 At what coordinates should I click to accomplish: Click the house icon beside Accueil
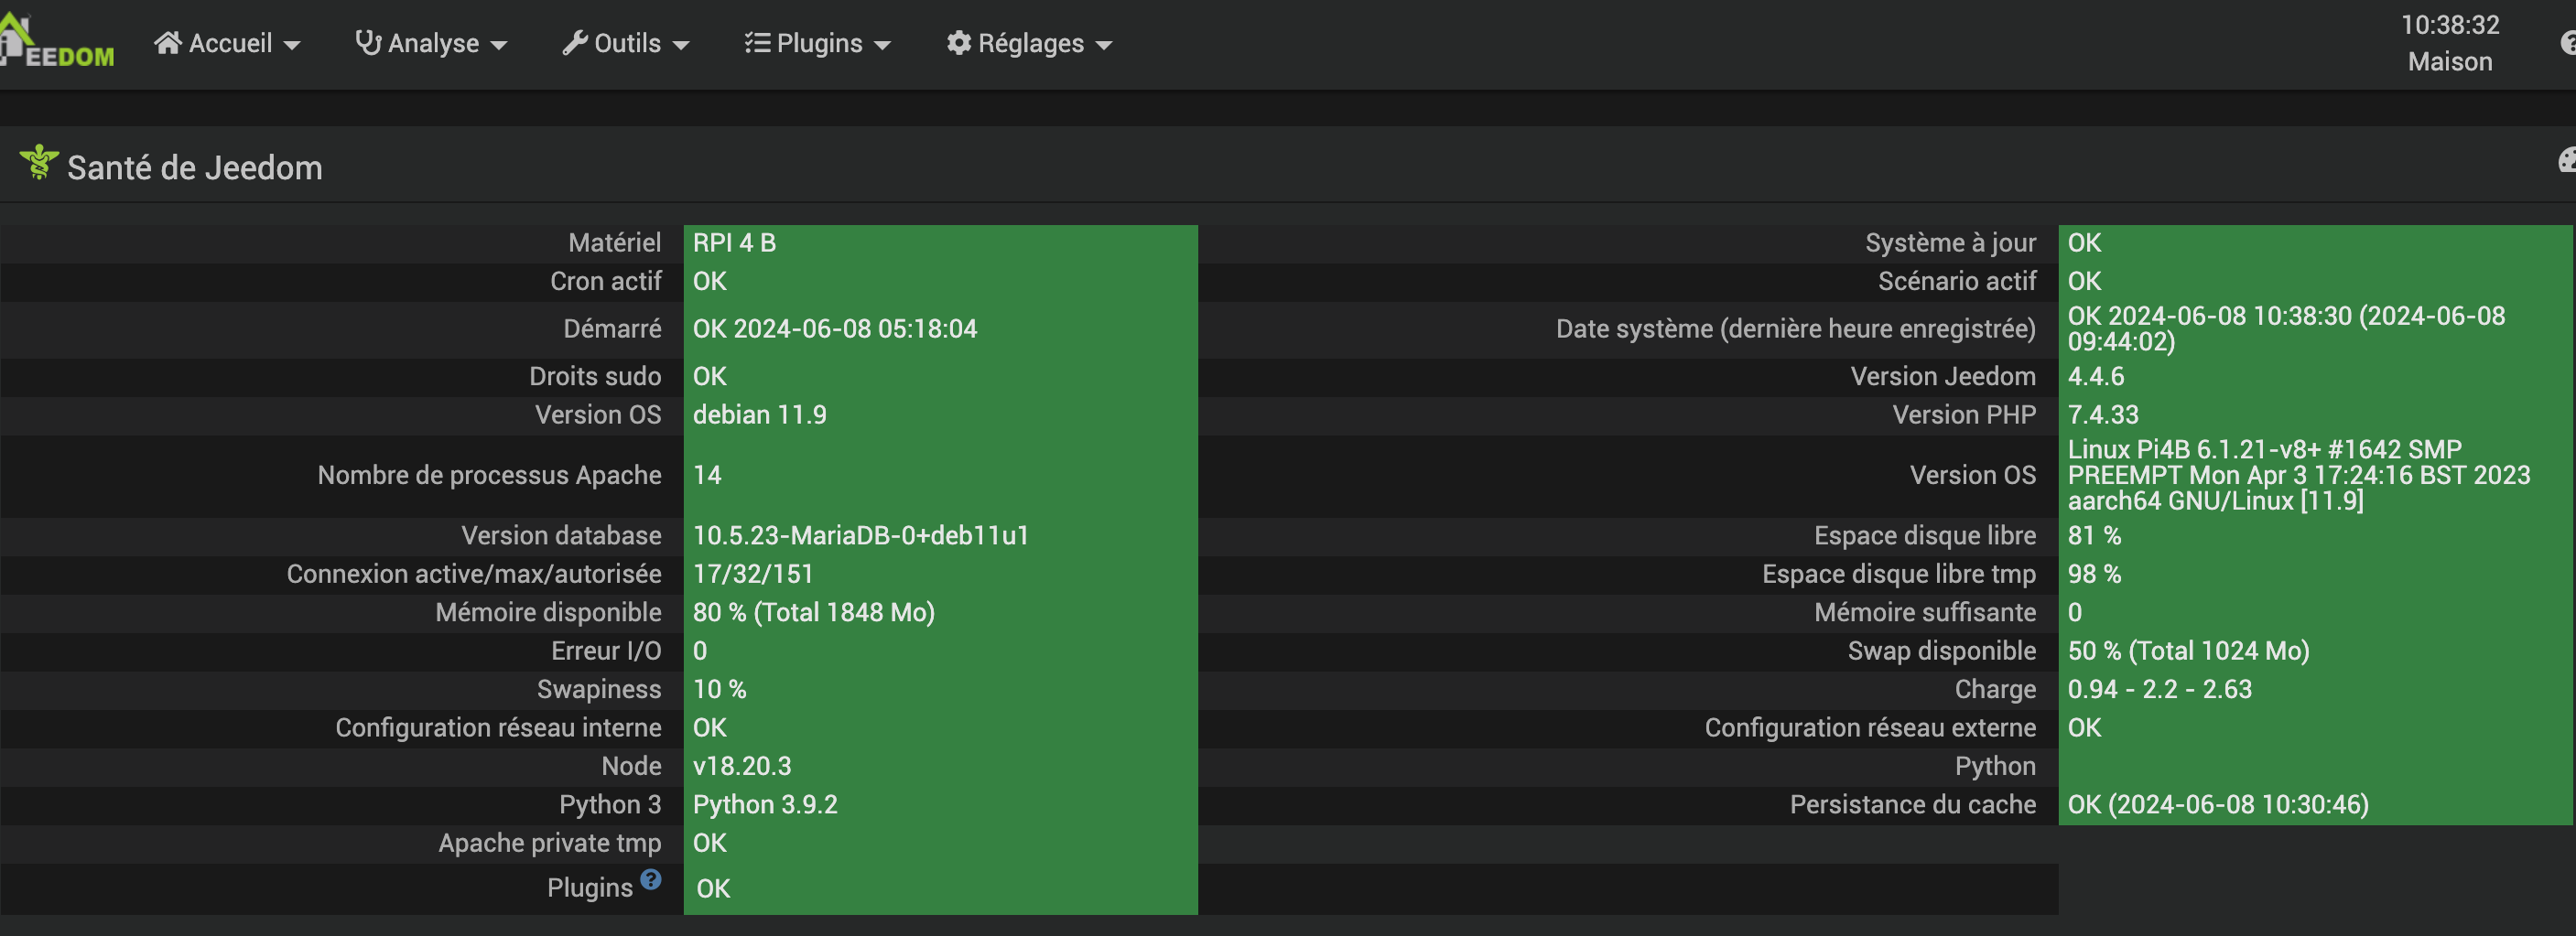pyautogui.click(x=168, y=43)
